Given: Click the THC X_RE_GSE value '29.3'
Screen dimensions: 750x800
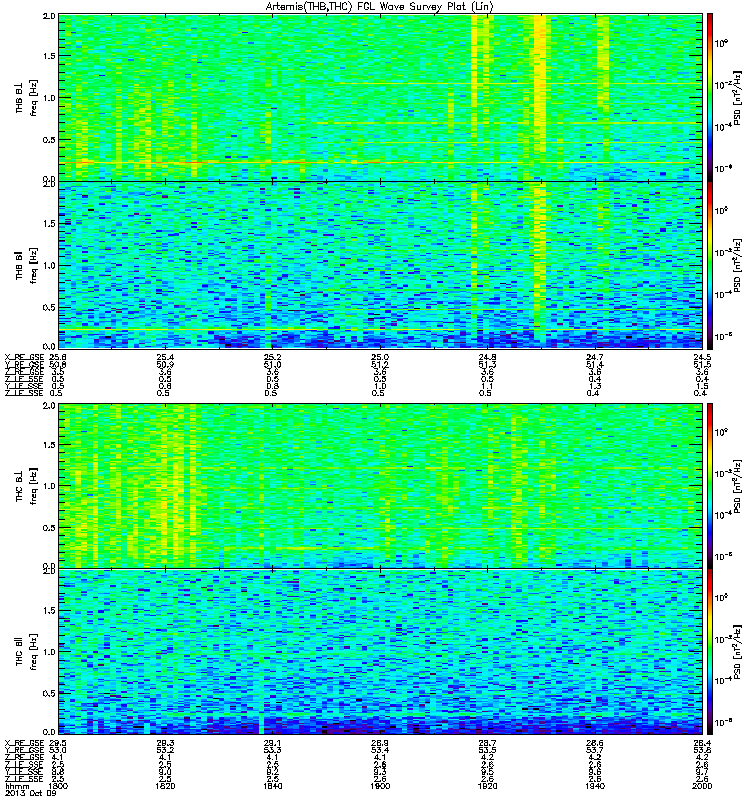Looking at the screenshot, I should (x=165, y=743).
